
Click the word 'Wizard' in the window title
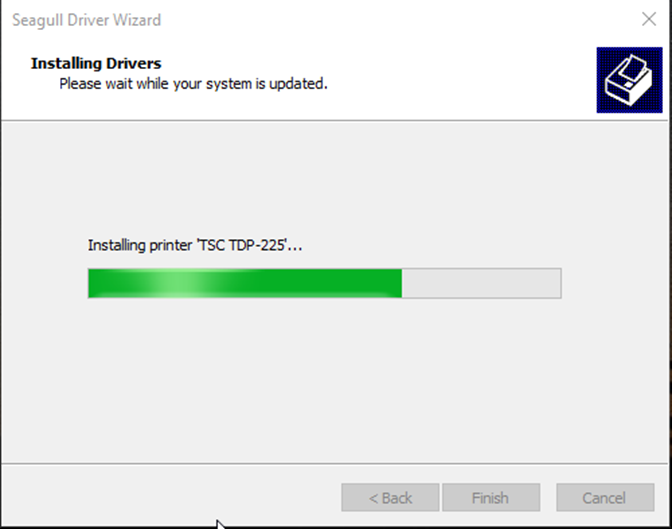point(137,20)
